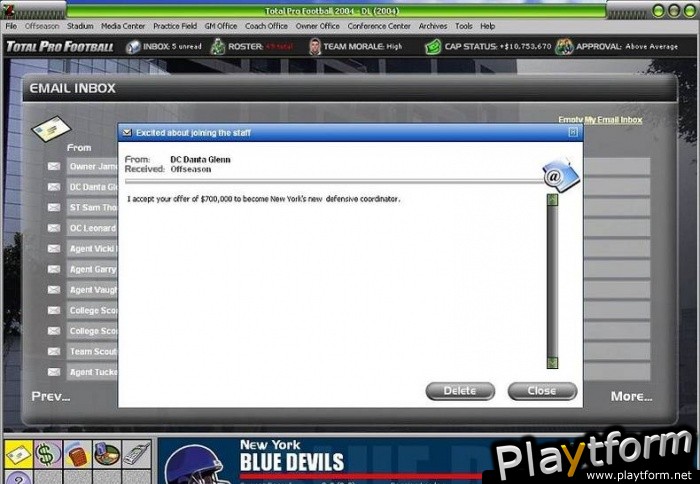700x484 pixels.
Task: Click the message scrollbar track
Action: click(553, 281)
